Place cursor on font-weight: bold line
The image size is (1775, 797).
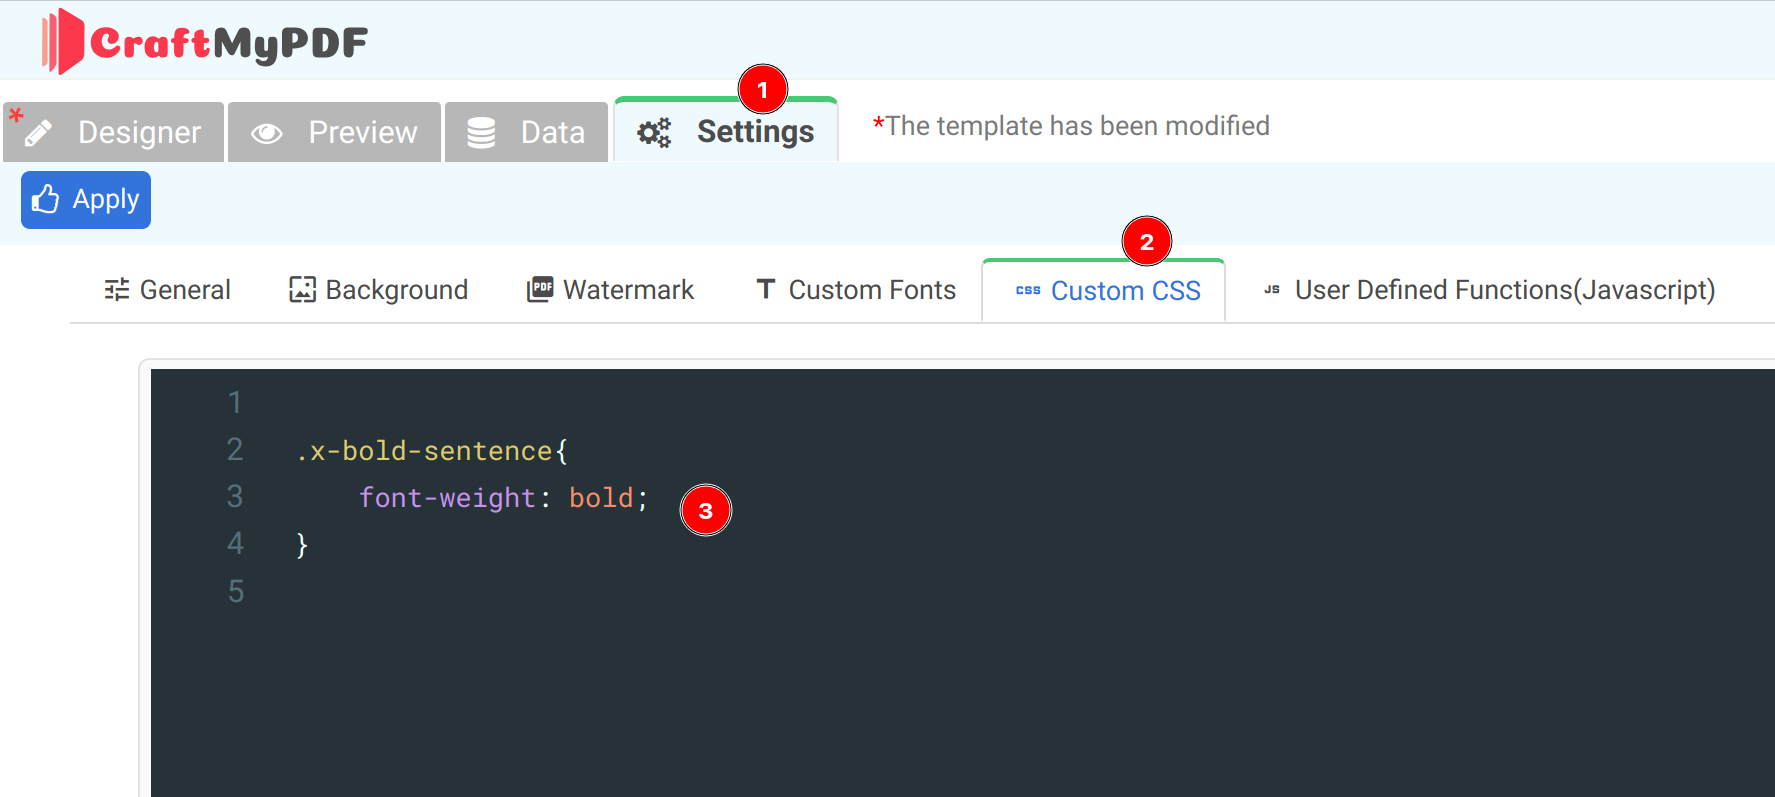pyautogui.click(x=503, y=498)
